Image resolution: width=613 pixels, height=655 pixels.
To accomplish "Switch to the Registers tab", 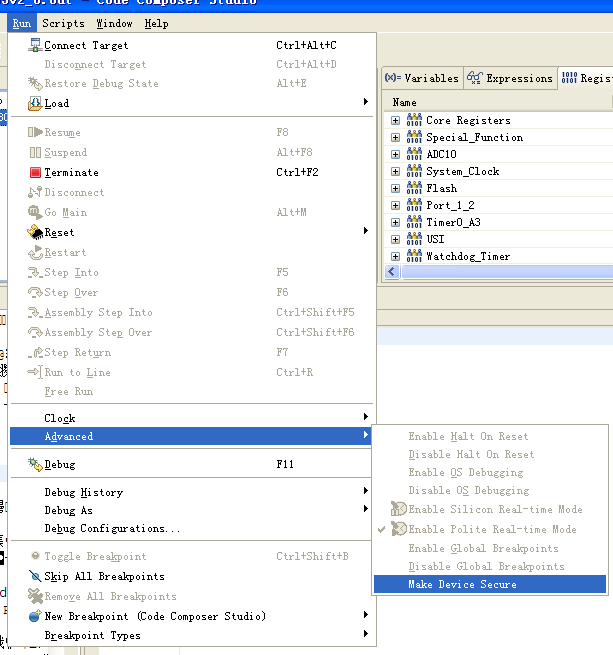I will point(586,78).
